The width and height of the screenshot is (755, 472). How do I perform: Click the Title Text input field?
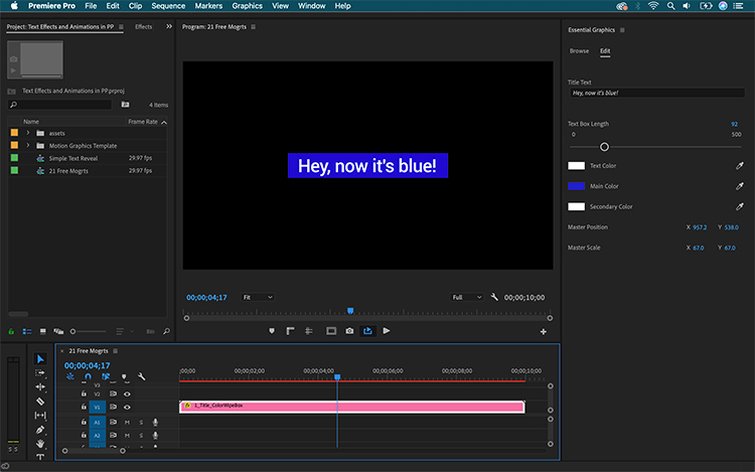coord(655,93)
